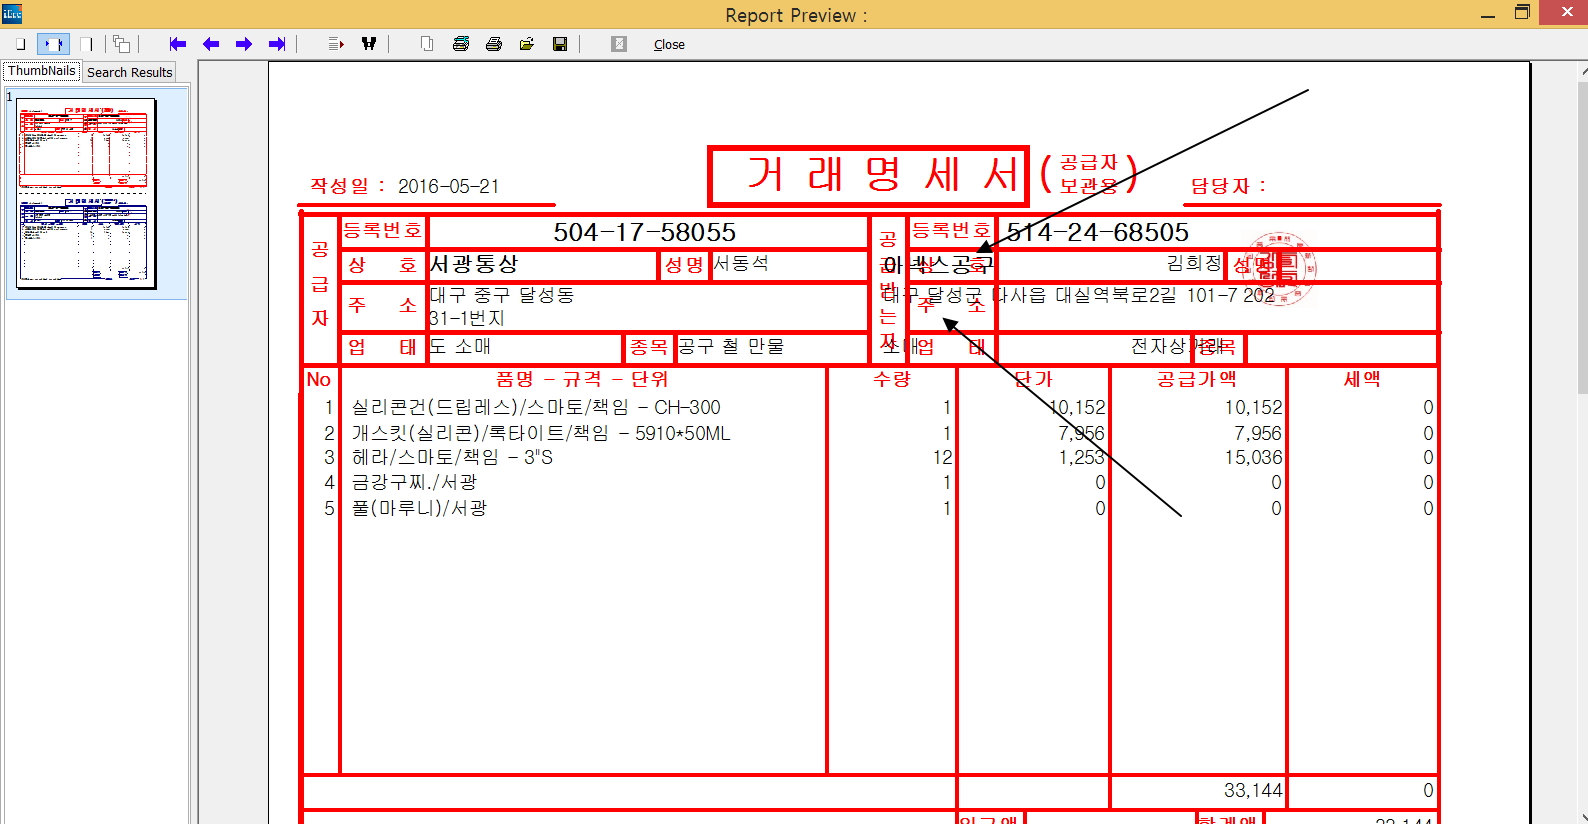Toggle the fit page width view
This screenshot has height=824, width=1588.
point(53,44)
